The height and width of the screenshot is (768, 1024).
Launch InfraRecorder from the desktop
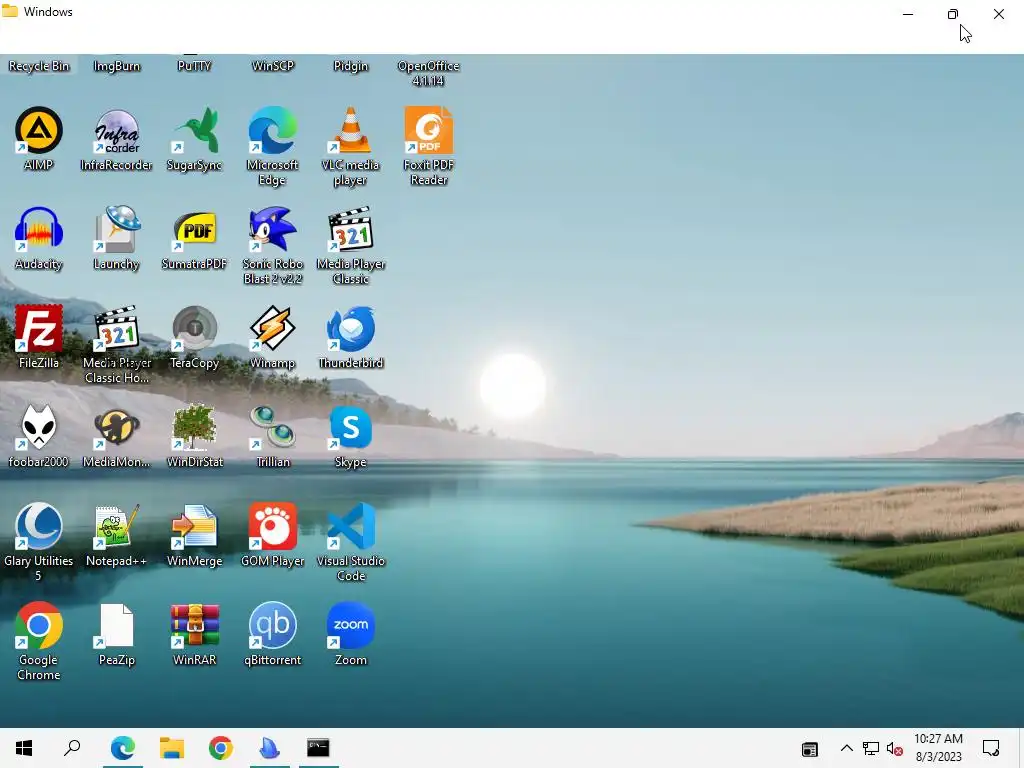(116, 139)
